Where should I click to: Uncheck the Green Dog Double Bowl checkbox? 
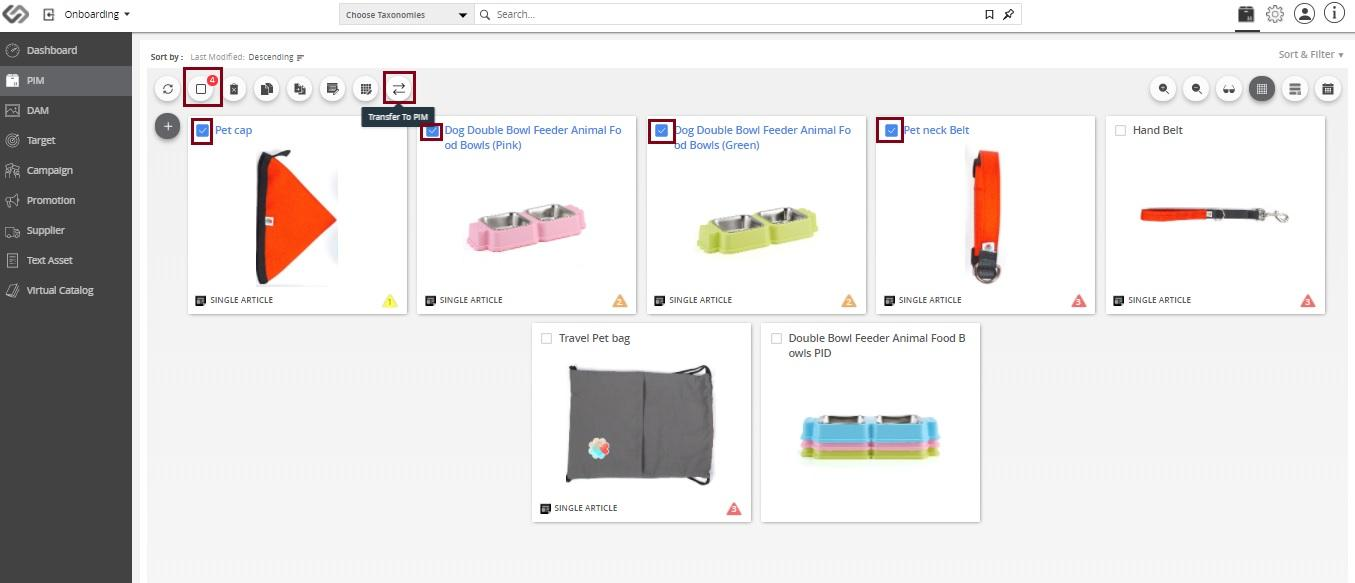click(x=661, y=130)
